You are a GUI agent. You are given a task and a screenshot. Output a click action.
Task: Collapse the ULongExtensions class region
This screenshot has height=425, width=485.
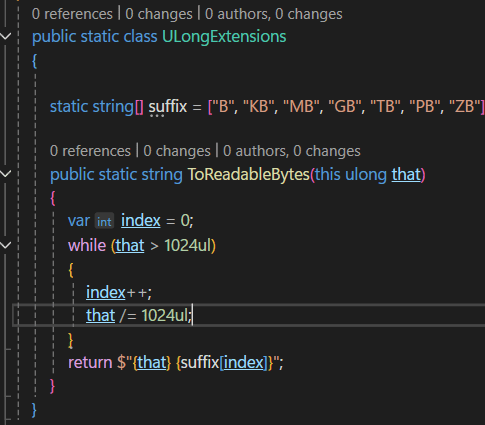click(6, 36)
